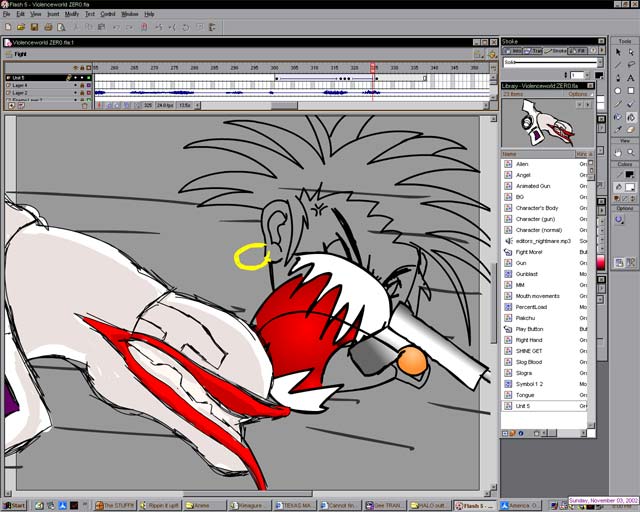Viewport: 640px width, 512px height.
Task: Open Edit Scene dropdown above timeline
Action: tap(478, 54)
